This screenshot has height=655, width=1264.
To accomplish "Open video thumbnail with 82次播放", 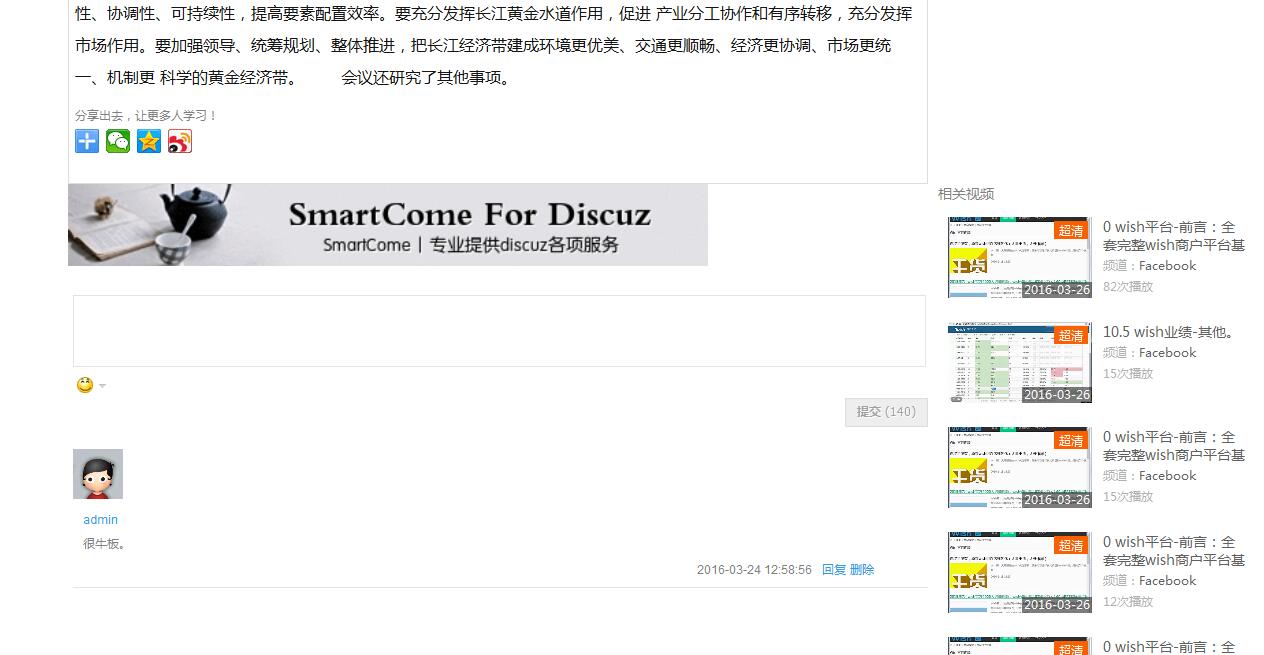I will 1019,257.
